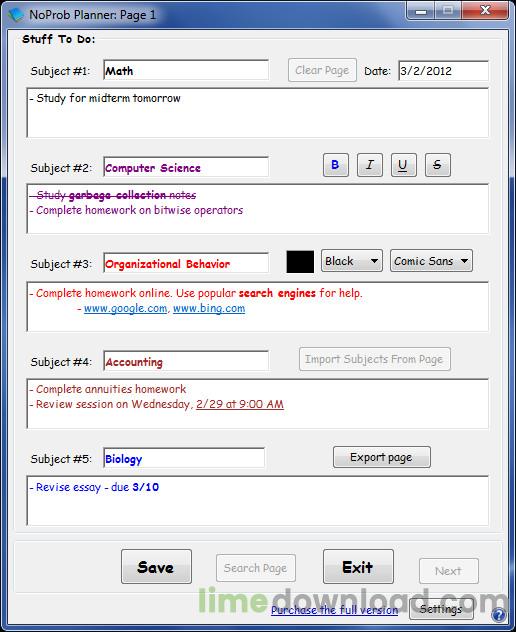This screenshot has height=632, width=516.
Task: Click the Clear Page button
Action: (x=322, y=70)
